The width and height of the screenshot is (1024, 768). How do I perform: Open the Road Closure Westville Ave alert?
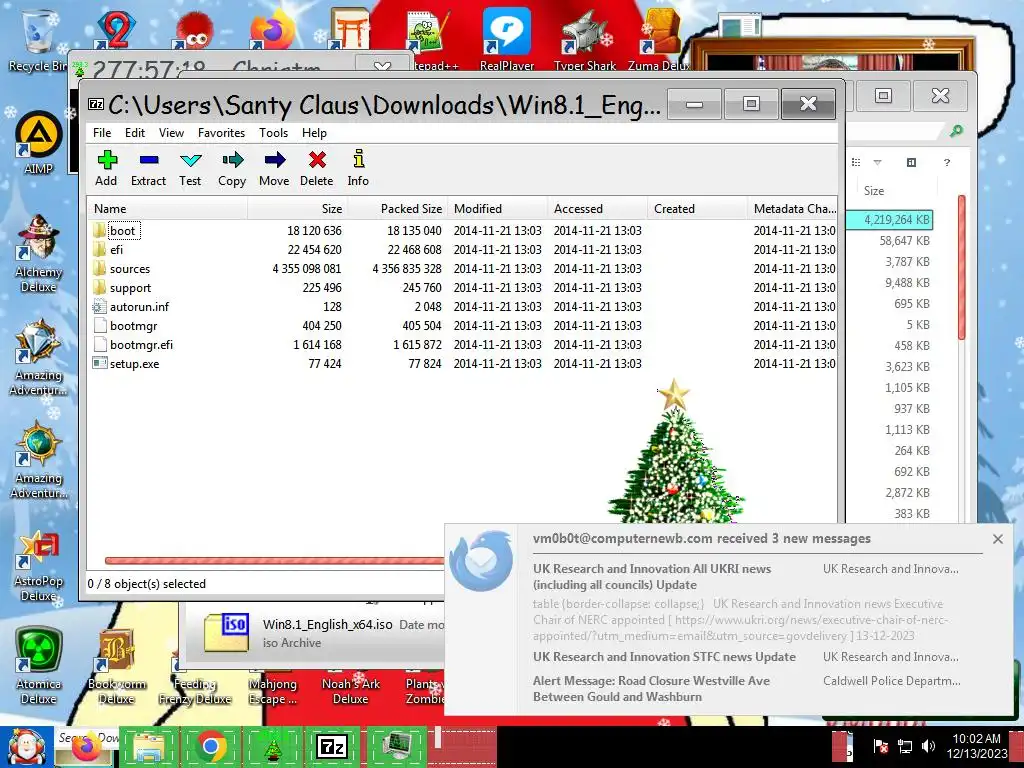click(x=651, y=688)
